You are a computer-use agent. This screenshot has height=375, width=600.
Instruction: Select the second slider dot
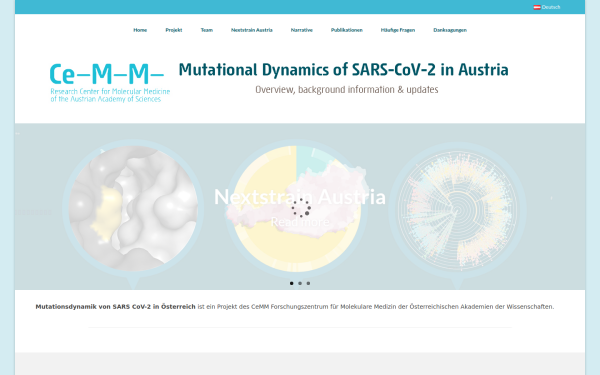(x=300, y=283)
